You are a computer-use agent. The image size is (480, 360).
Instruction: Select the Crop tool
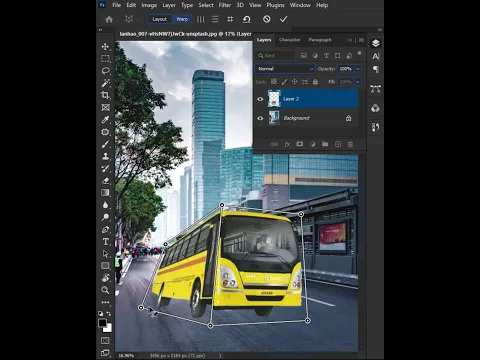tap(105, 95)
